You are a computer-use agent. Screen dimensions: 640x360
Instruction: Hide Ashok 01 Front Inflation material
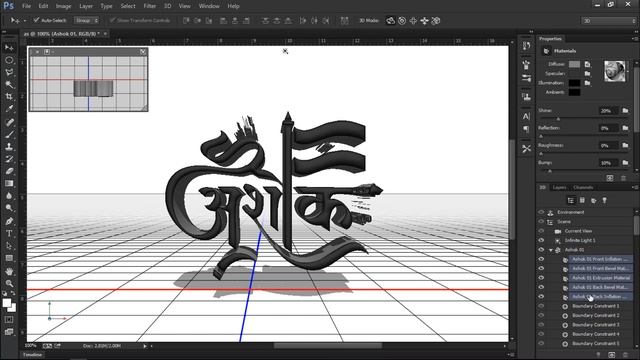click(541, 259)
